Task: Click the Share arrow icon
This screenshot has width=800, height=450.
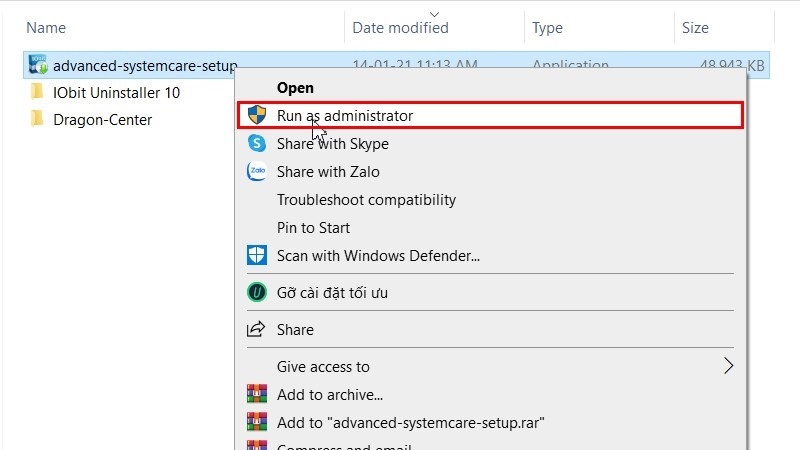Action: click(257, 329)
